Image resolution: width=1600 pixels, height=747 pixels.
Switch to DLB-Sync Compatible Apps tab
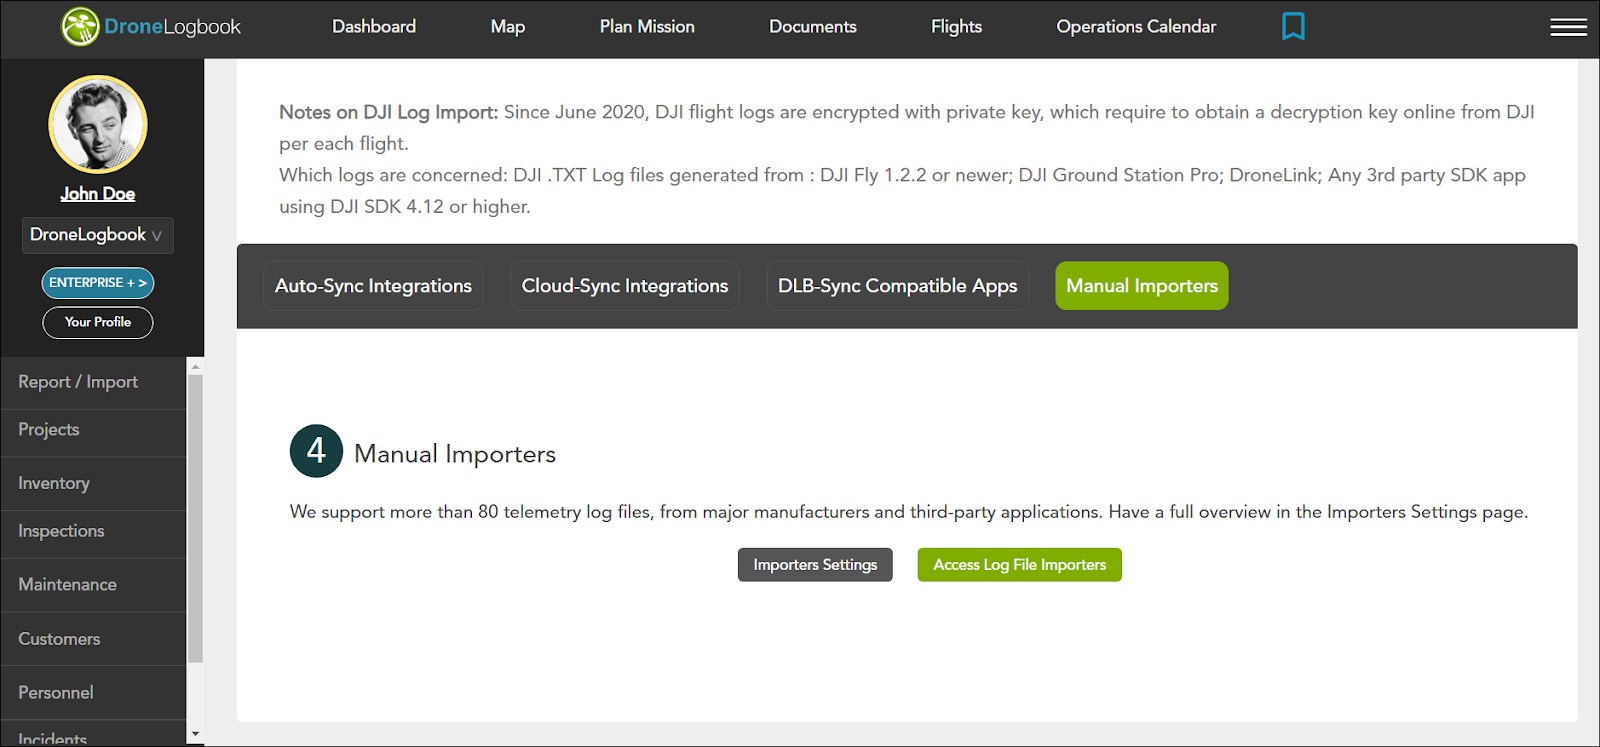(897, 286)
